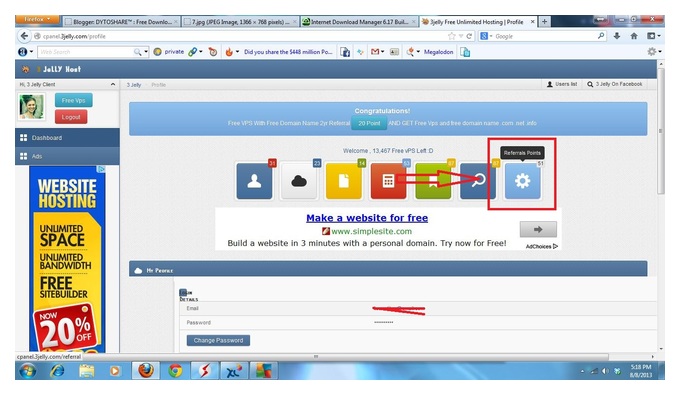Open the orange Firefox menu button
Image resolution: width=680 pixels, height=395 pixels.
(x=38, y=19)
